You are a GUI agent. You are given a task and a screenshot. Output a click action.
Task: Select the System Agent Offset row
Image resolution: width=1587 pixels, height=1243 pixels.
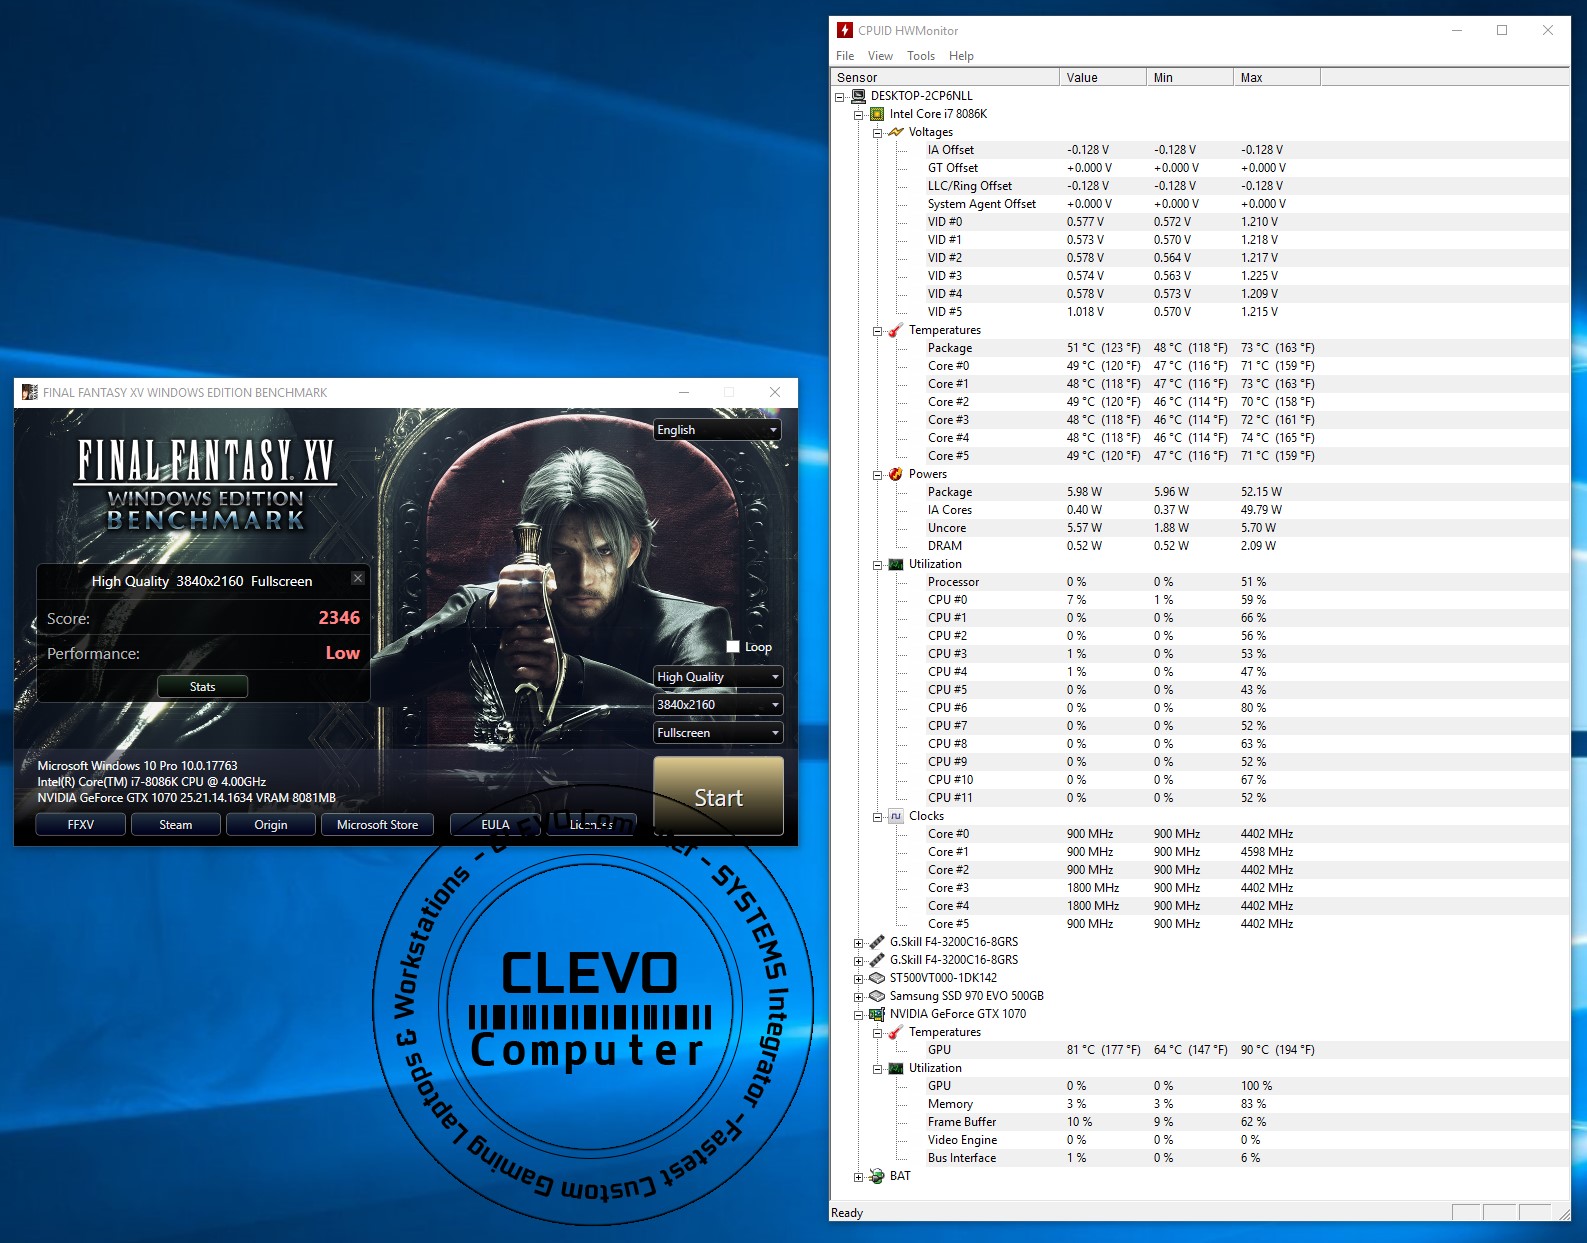tap(1200, 204)
